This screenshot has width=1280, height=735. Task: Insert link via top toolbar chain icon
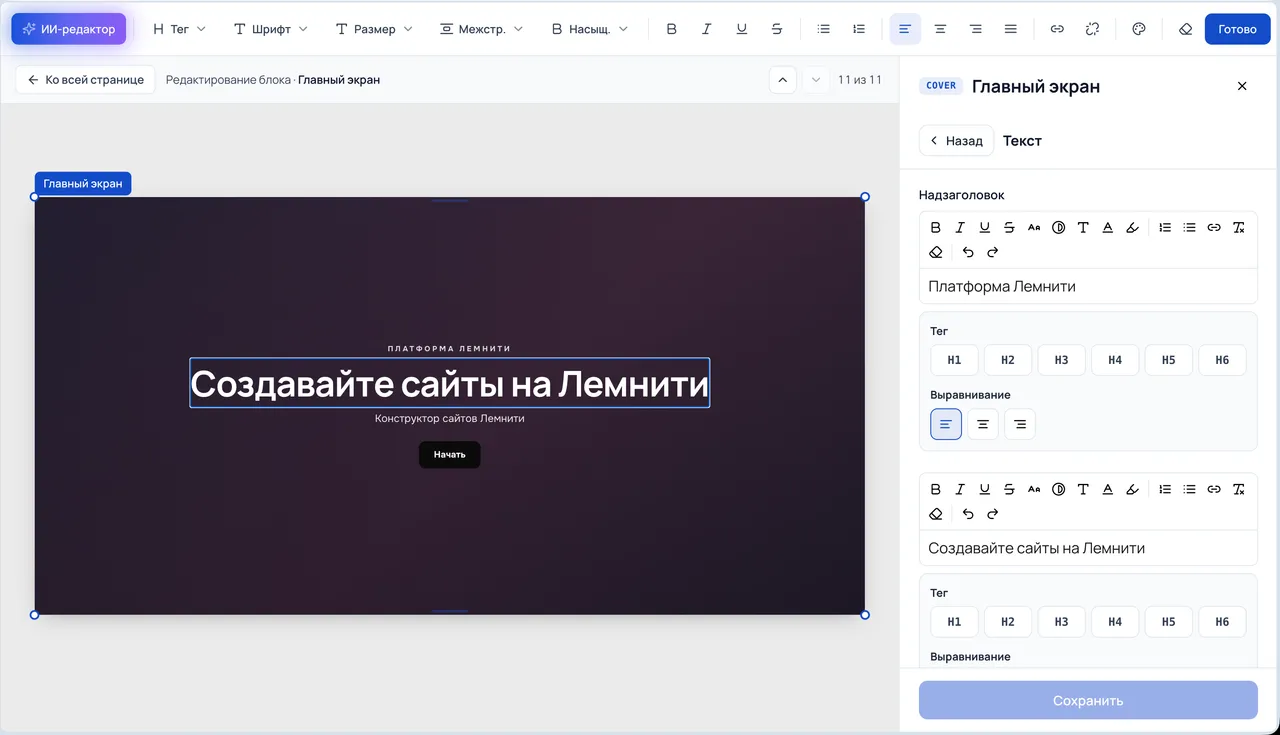pos(1057,29)
